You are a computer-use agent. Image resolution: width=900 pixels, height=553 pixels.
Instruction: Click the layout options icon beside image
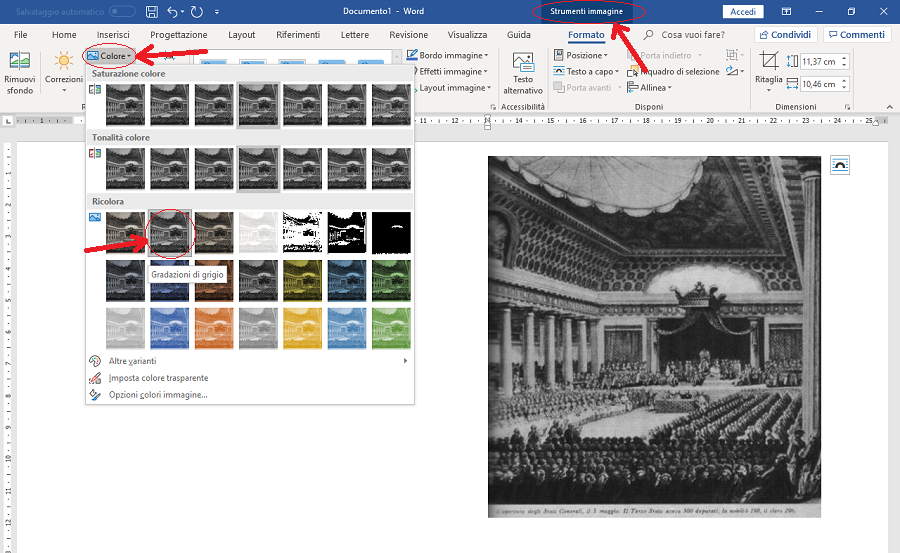click(x=839, y=166)
